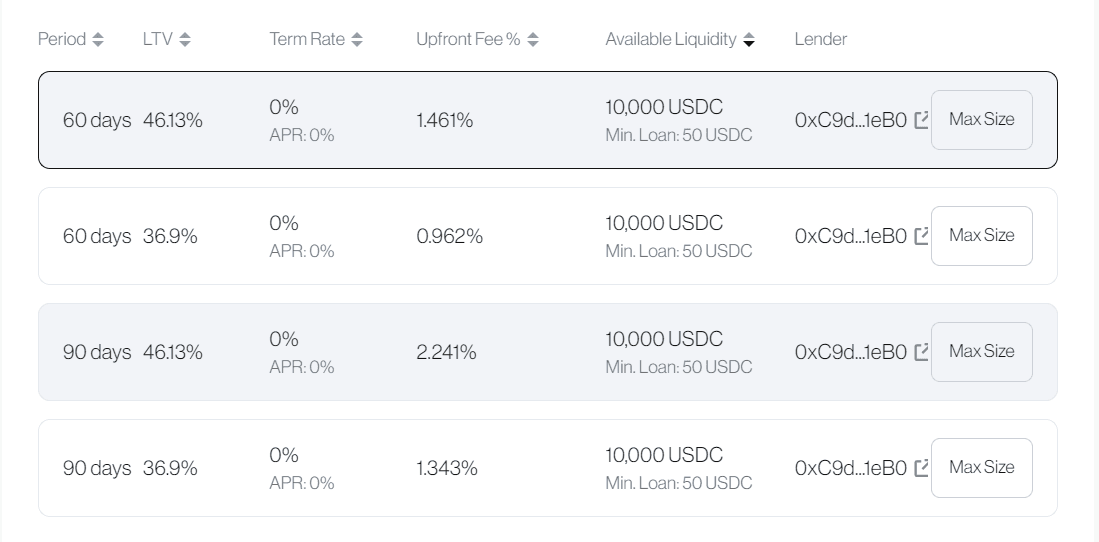Click Max Size for the 1.343% fee offer
The height and width of the screenshot is (542, 1099).
click(x=981, y=468)
